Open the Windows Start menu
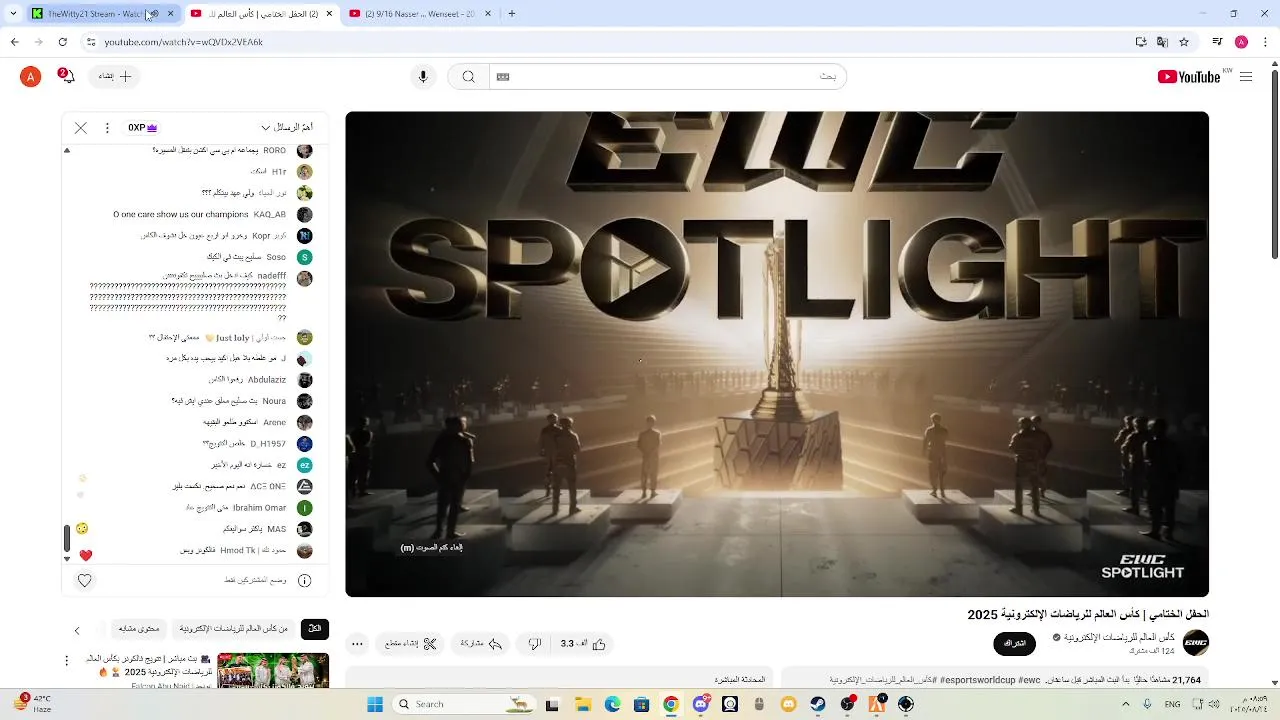1280x720 pixels. (x=375, y=704)
